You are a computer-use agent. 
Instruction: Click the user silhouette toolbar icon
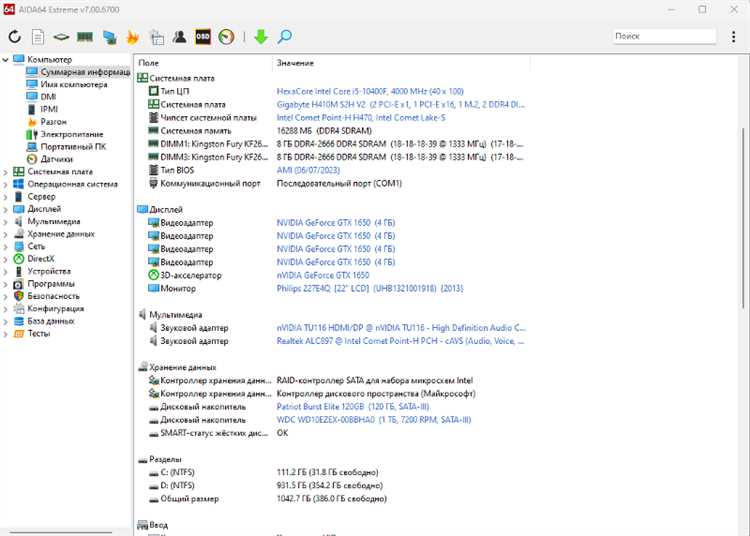click(x=180, y=37)
